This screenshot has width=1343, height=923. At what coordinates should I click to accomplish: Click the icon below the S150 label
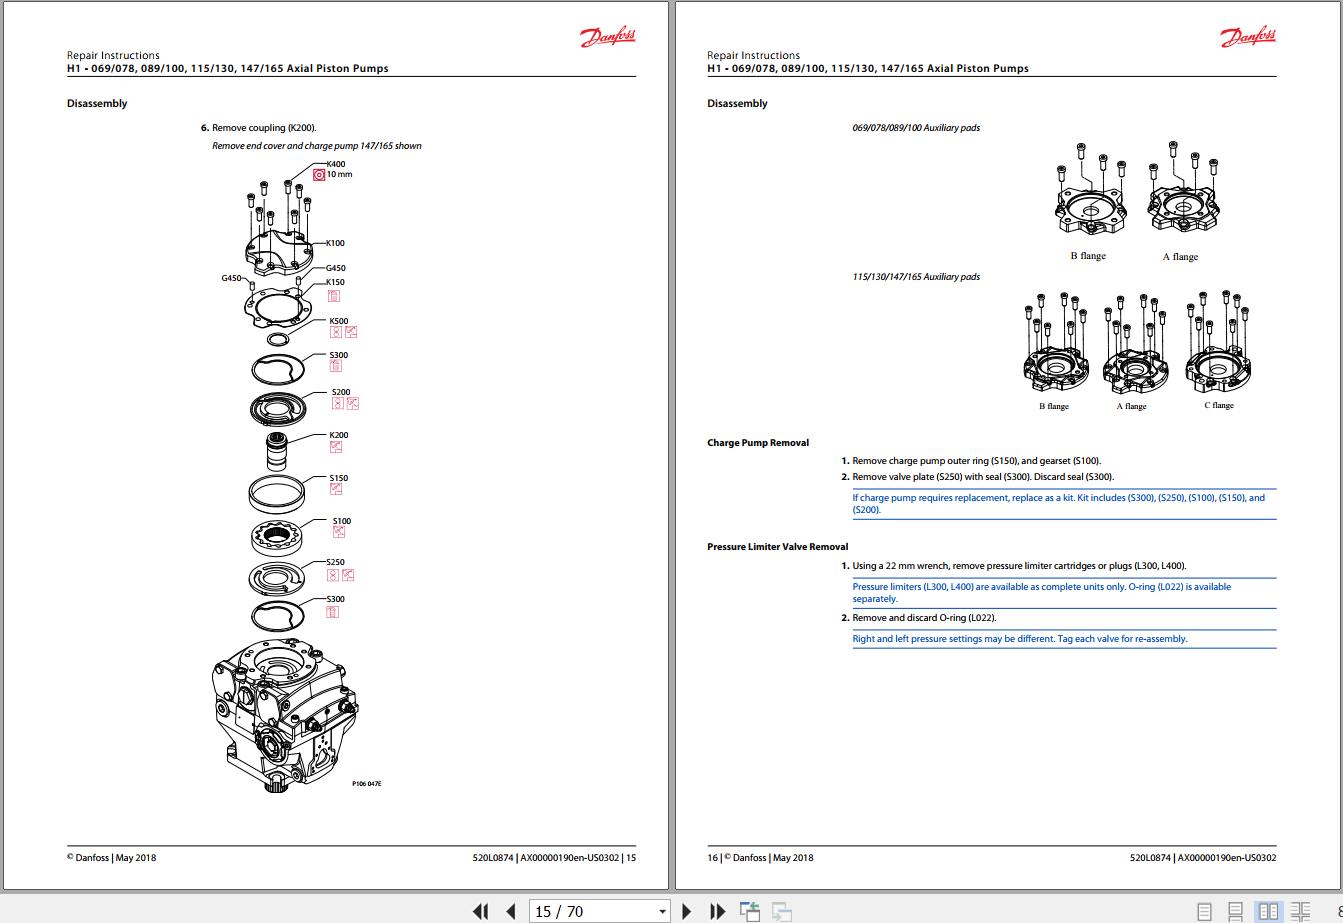(x=335, y=490)
